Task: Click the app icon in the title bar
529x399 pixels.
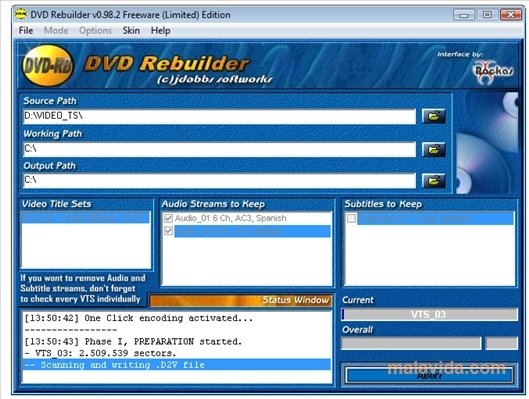Action: 21,14
